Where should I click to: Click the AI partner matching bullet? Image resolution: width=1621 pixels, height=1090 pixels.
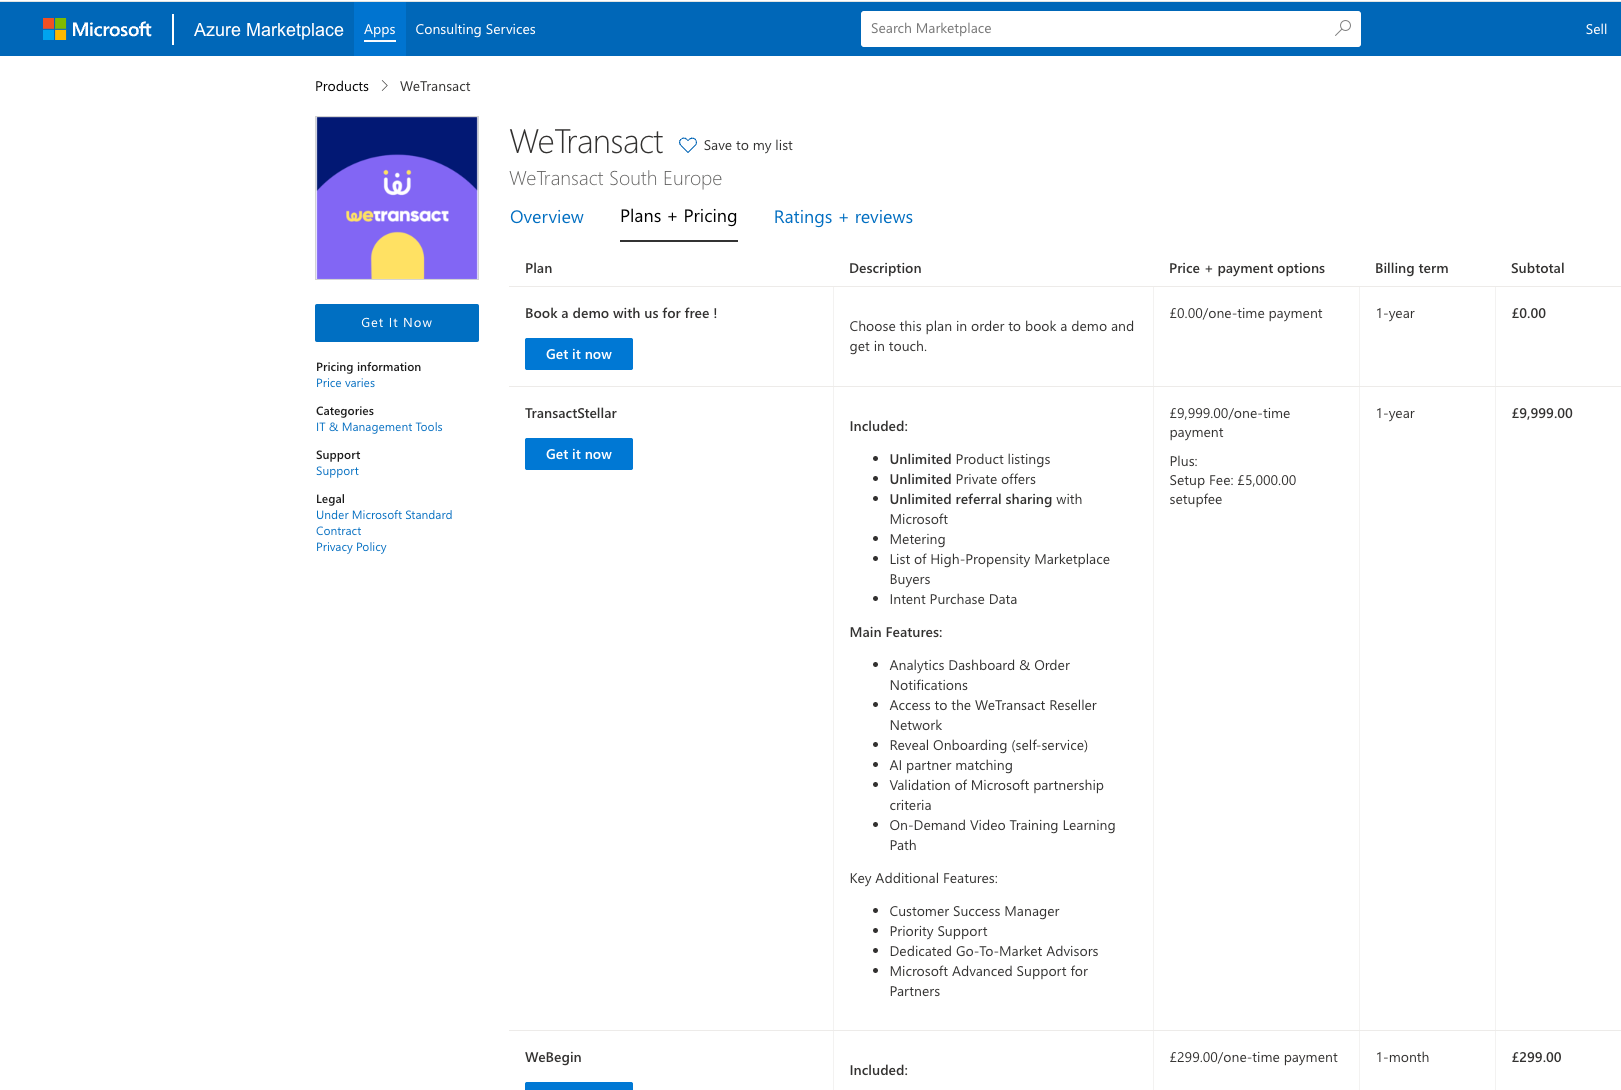[951, 765]
